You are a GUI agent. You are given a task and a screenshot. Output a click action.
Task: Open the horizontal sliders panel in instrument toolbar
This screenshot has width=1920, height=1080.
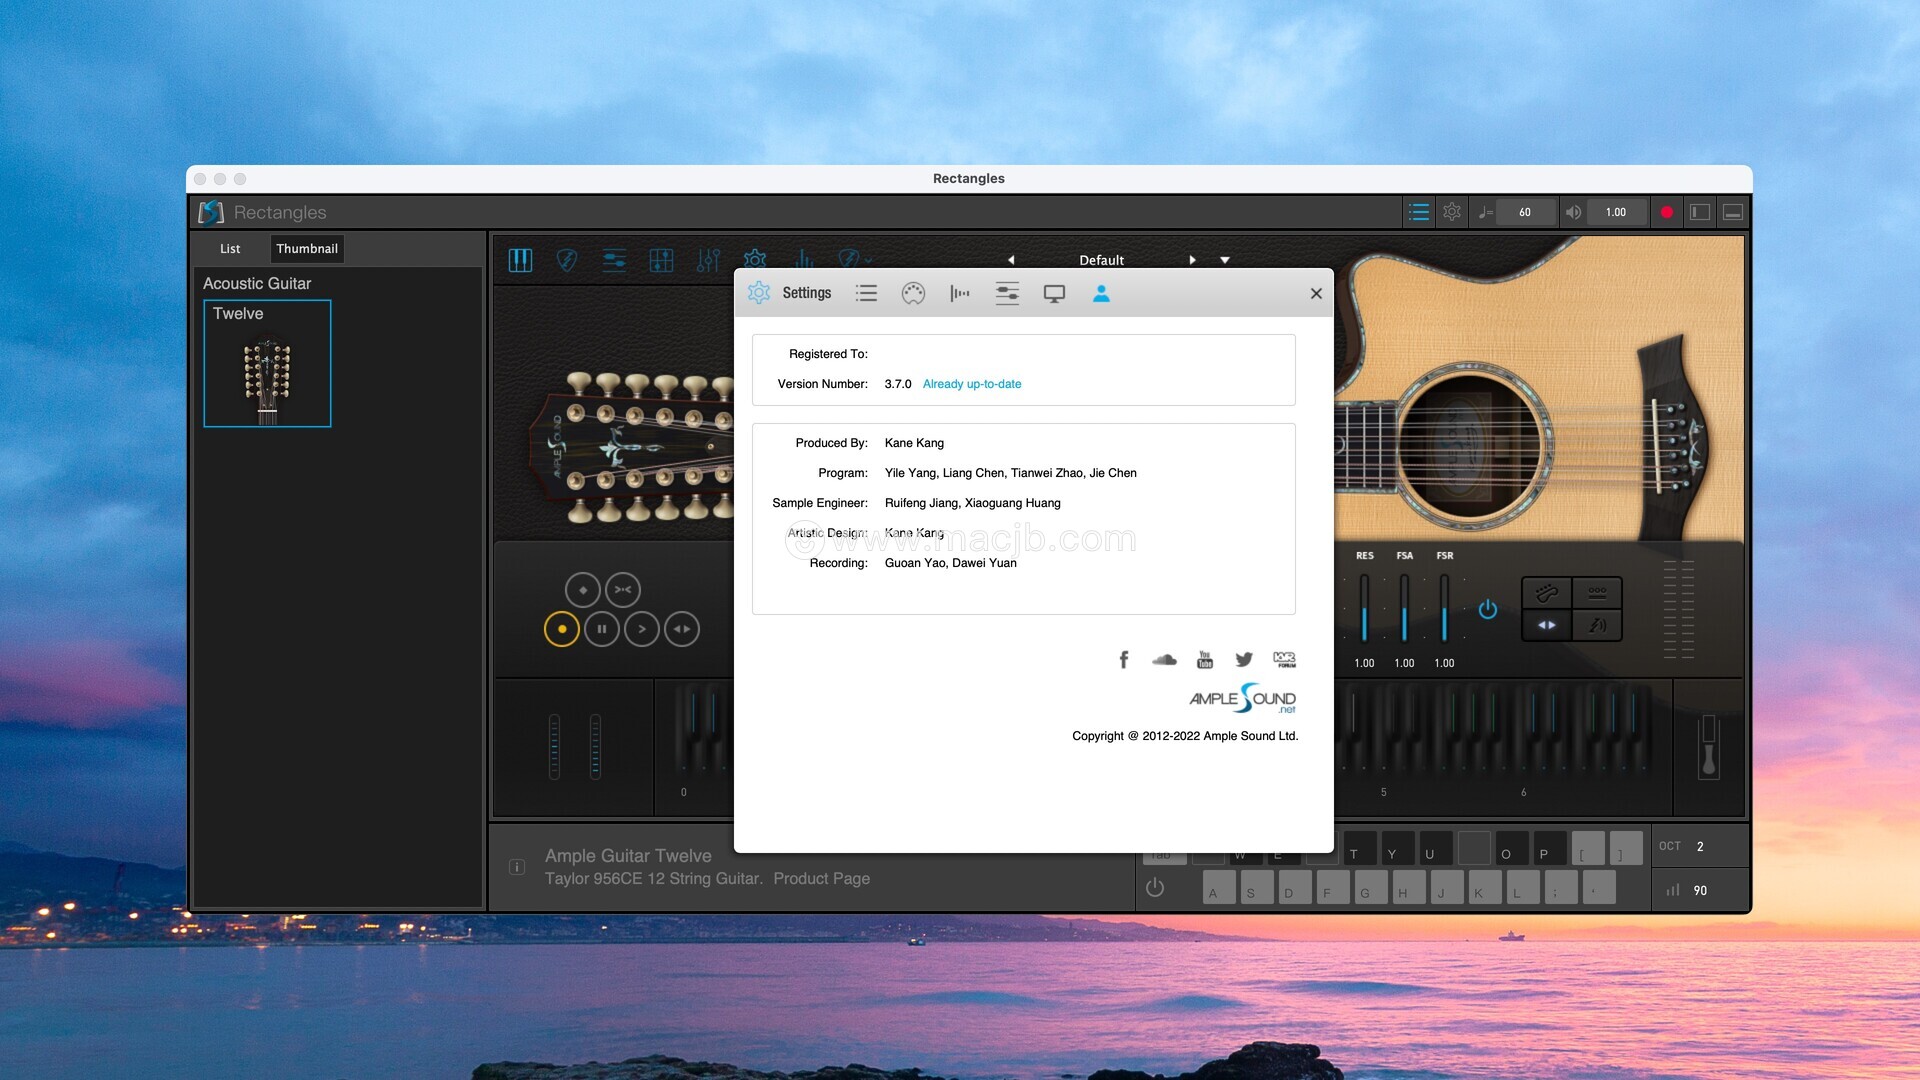pos(614,261)
